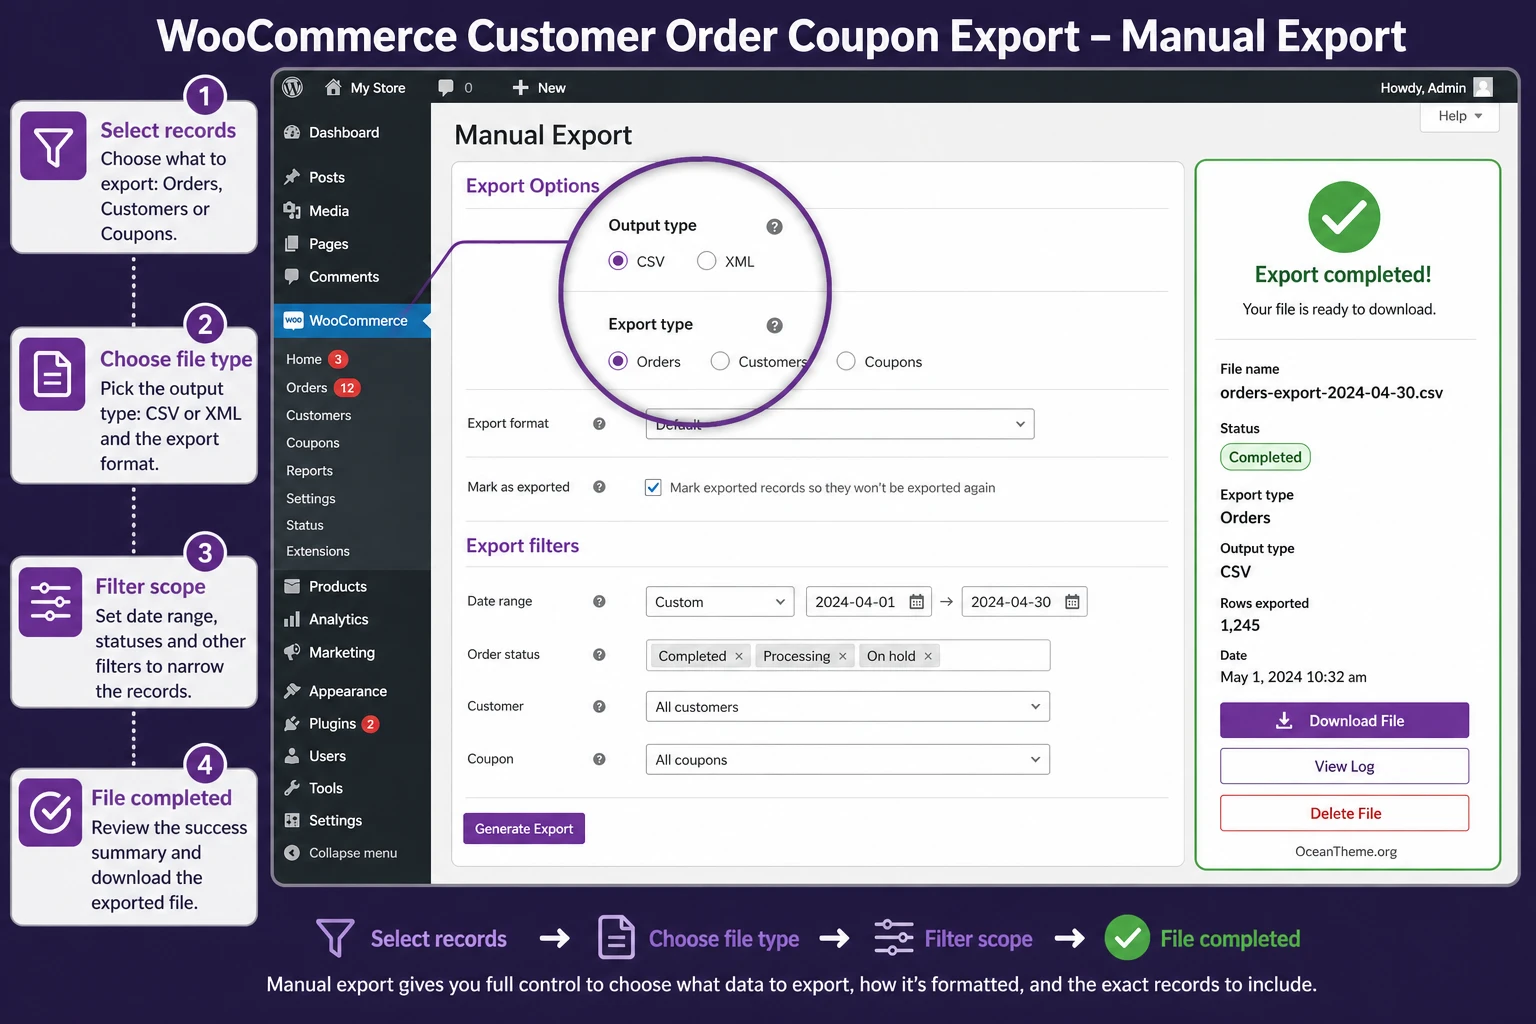Viewport: 1536px width, 1024px height.
Task: Click help icon next to Export type
Action: pyautogui.click(x=774, y=326)
